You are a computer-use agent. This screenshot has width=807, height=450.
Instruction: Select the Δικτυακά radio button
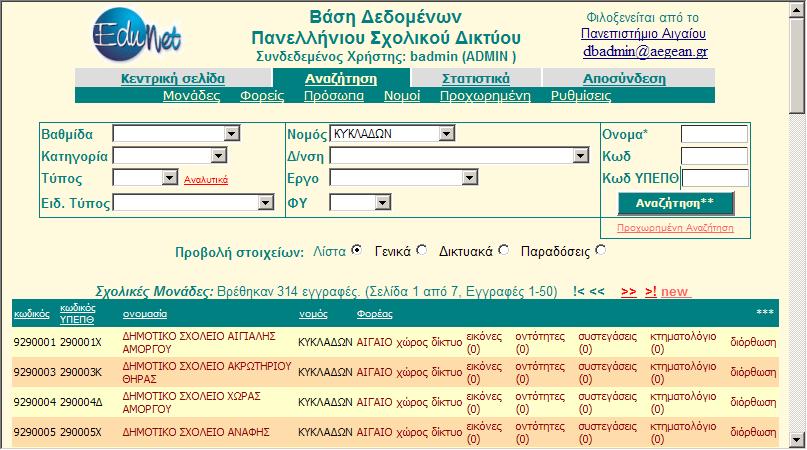point(504,250)
